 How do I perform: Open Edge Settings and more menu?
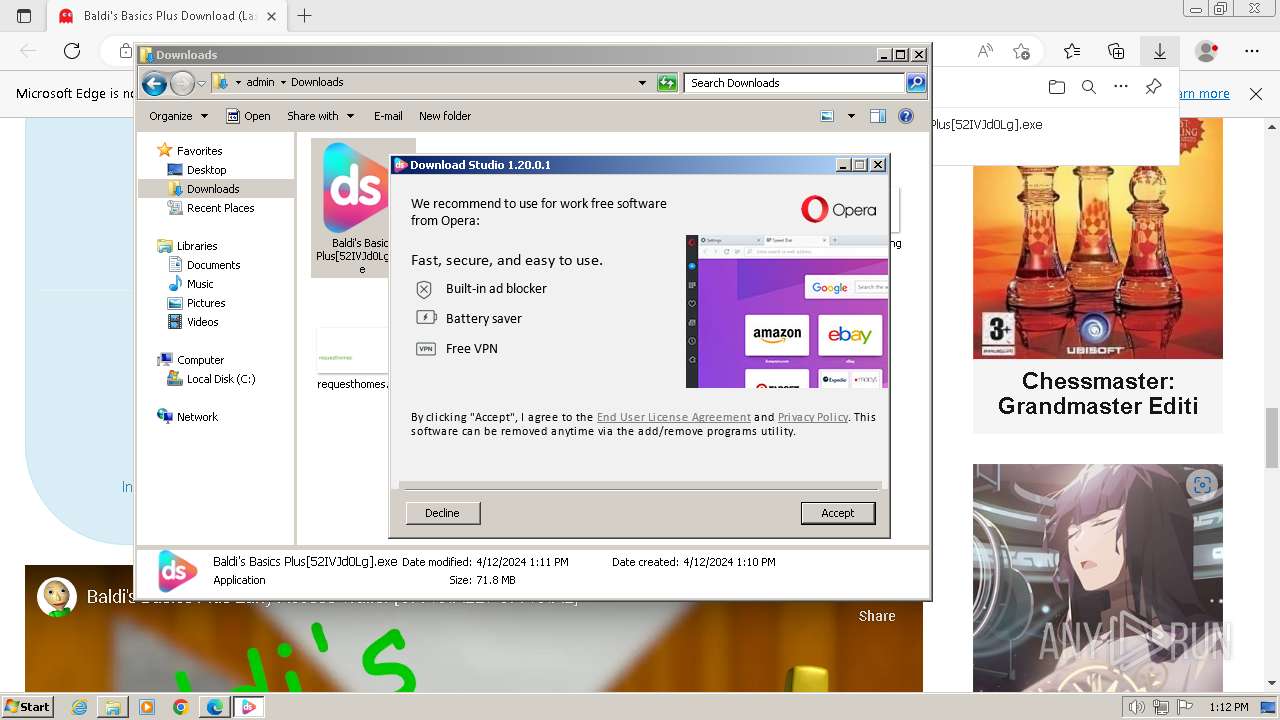coord(1252,51)
